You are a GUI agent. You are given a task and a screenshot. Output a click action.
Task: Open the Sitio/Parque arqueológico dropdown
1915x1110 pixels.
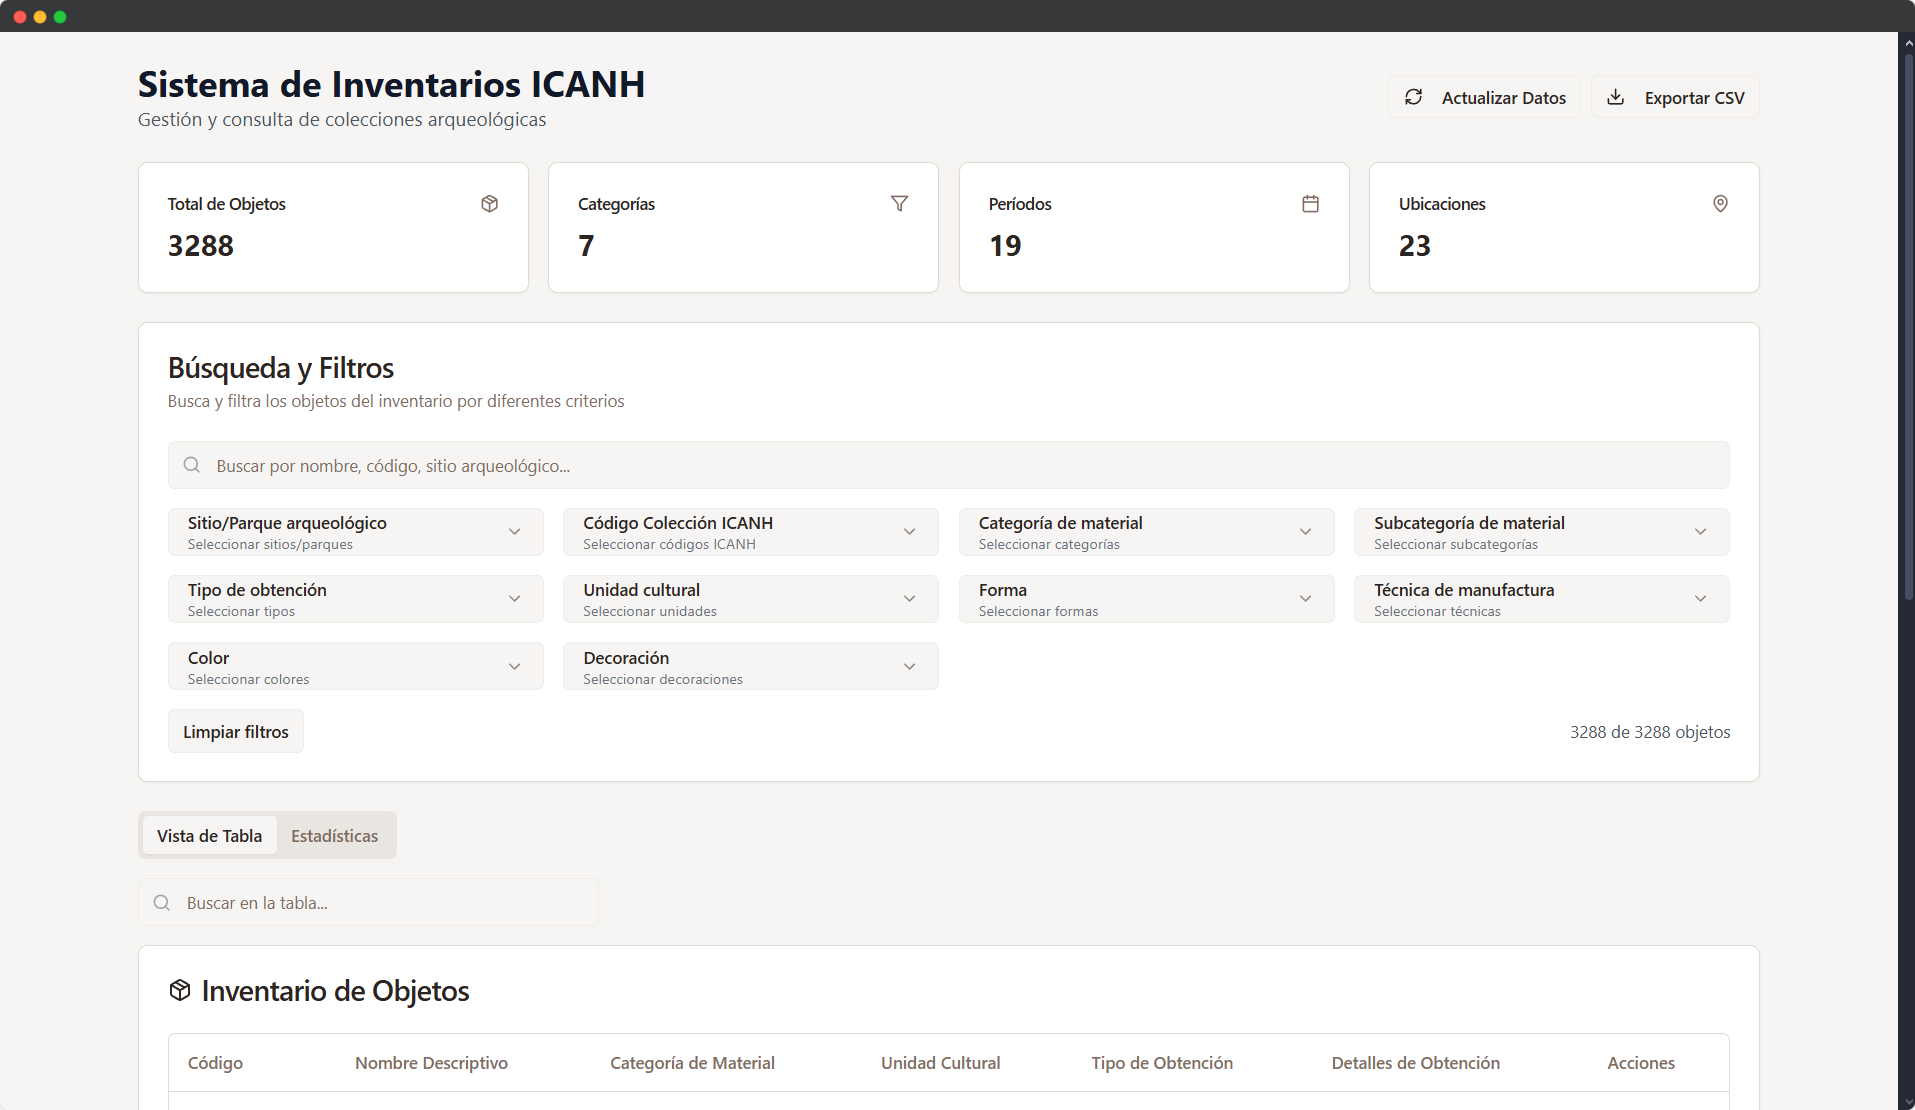click(355, 531)
